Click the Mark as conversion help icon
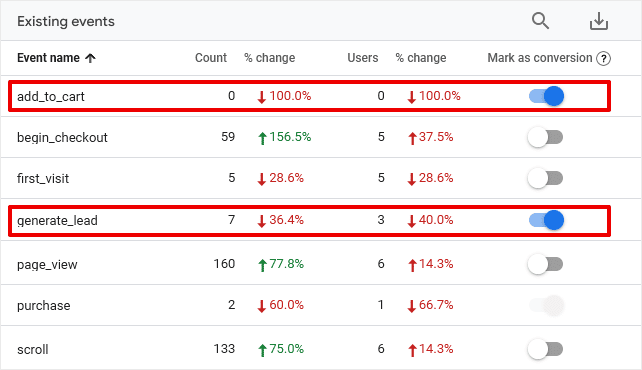The image size is (642, 370). click(604, 59)
